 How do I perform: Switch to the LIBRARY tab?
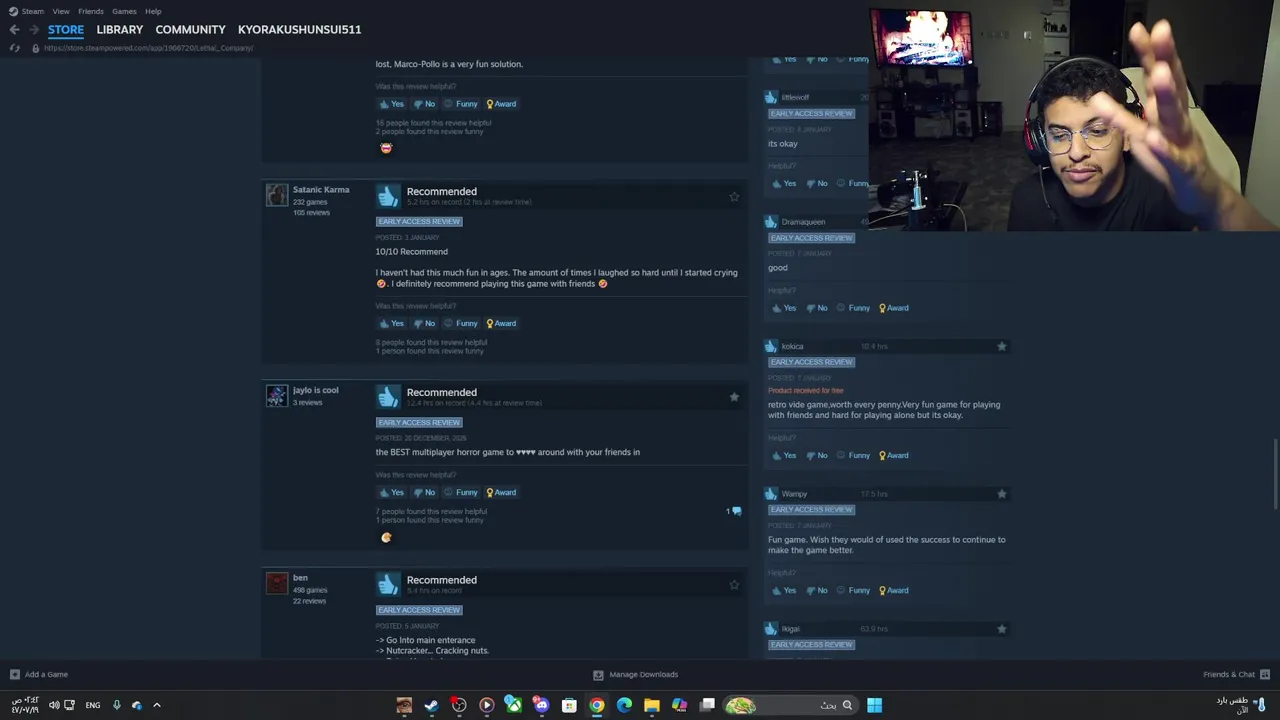[120, 29]
